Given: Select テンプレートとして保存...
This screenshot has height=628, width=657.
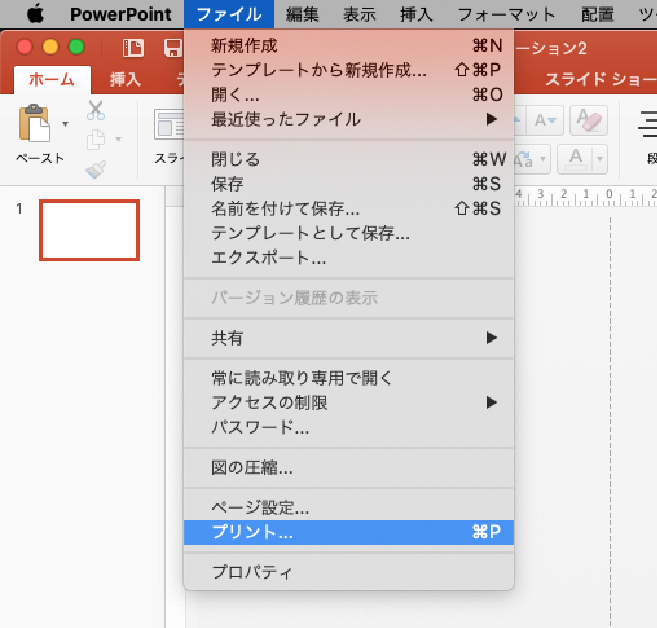Looking at the screenshot, I should pyautogui.click(x=349, y=233).
